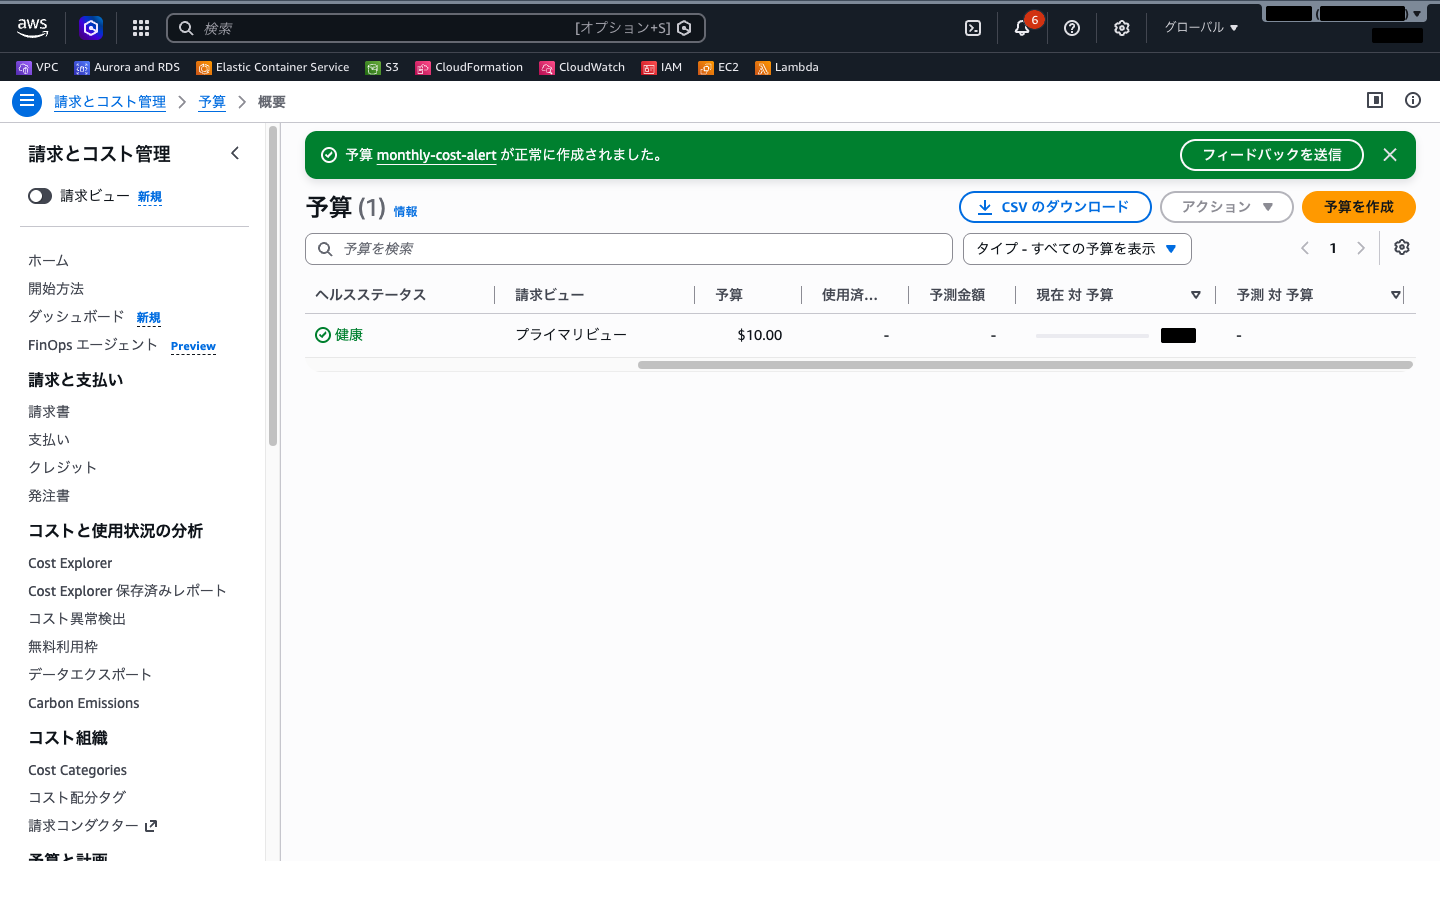The width and height of the screenshot is (1440, 900).
Task: Open the S3 bookmark
Action: click(x=382, y=68)
